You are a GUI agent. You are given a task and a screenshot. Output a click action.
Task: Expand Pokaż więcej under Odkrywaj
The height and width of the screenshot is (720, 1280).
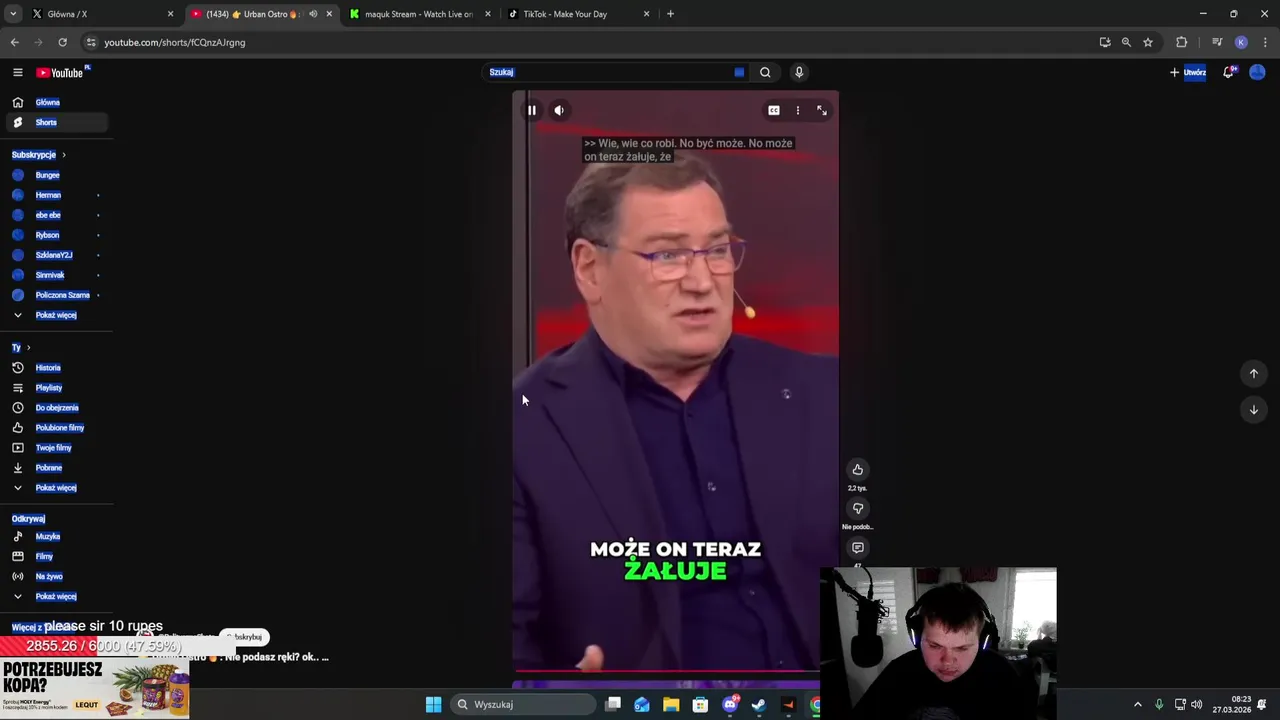point(56,597)
